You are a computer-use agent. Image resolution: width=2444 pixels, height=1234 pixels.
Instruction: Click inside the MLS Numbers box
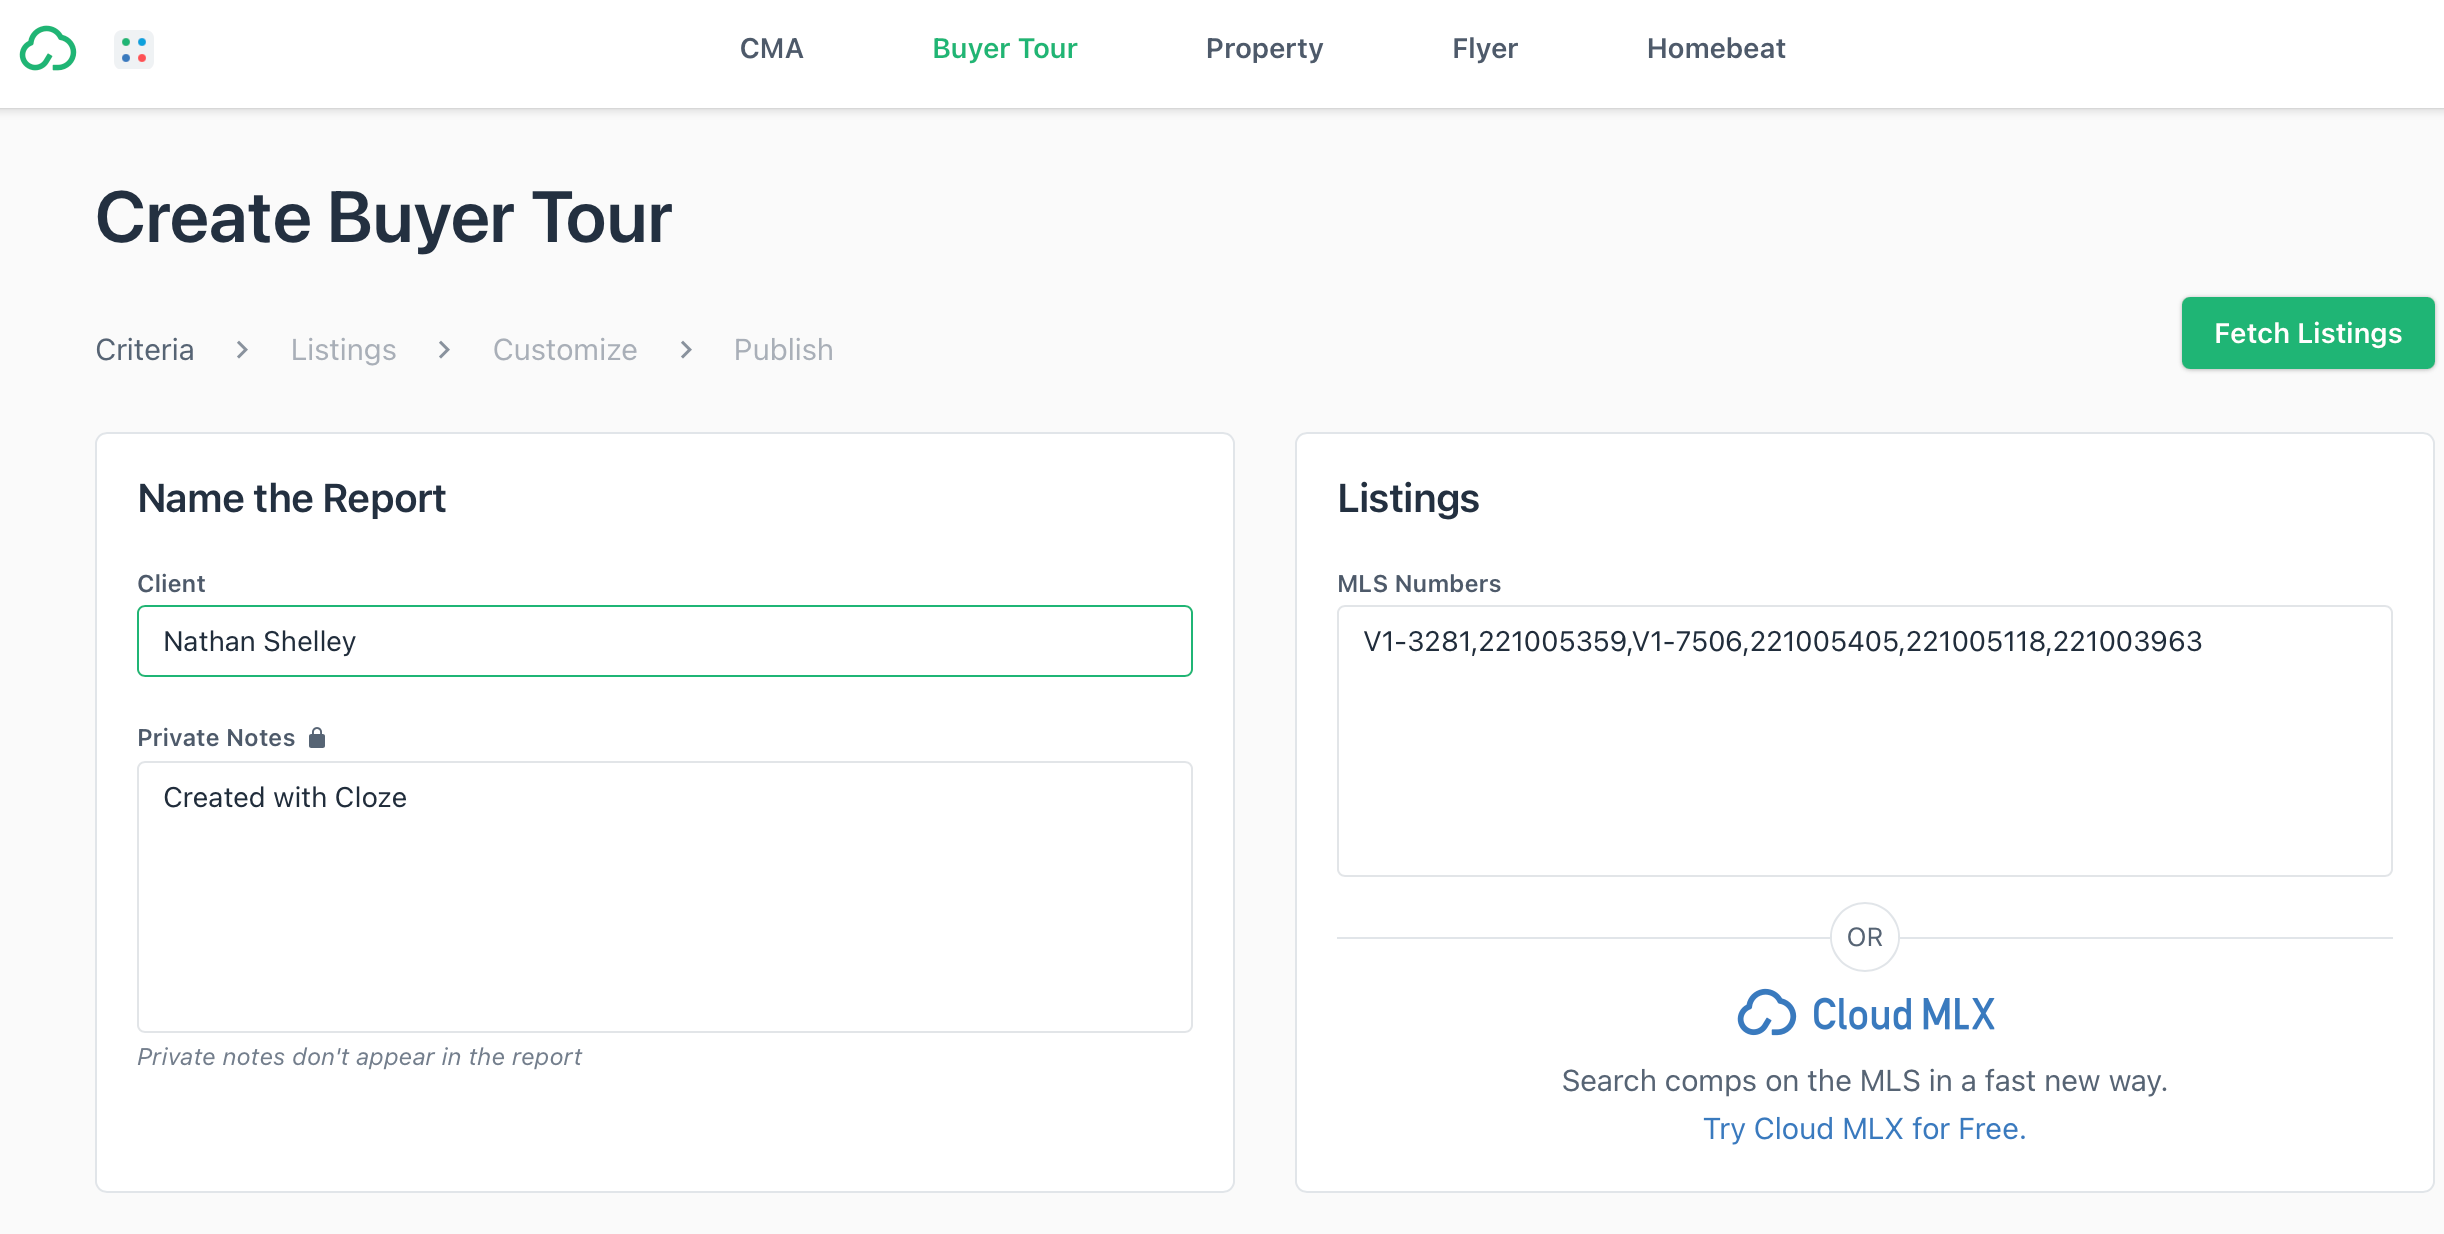tap(1864, 740)
